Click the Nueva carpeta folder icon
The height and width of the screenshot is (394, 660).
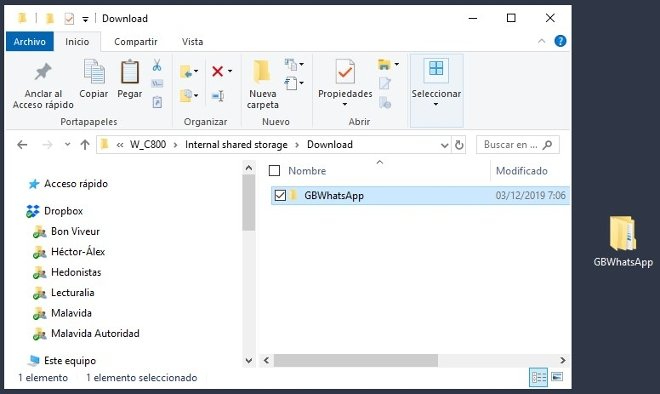(261, 72)
